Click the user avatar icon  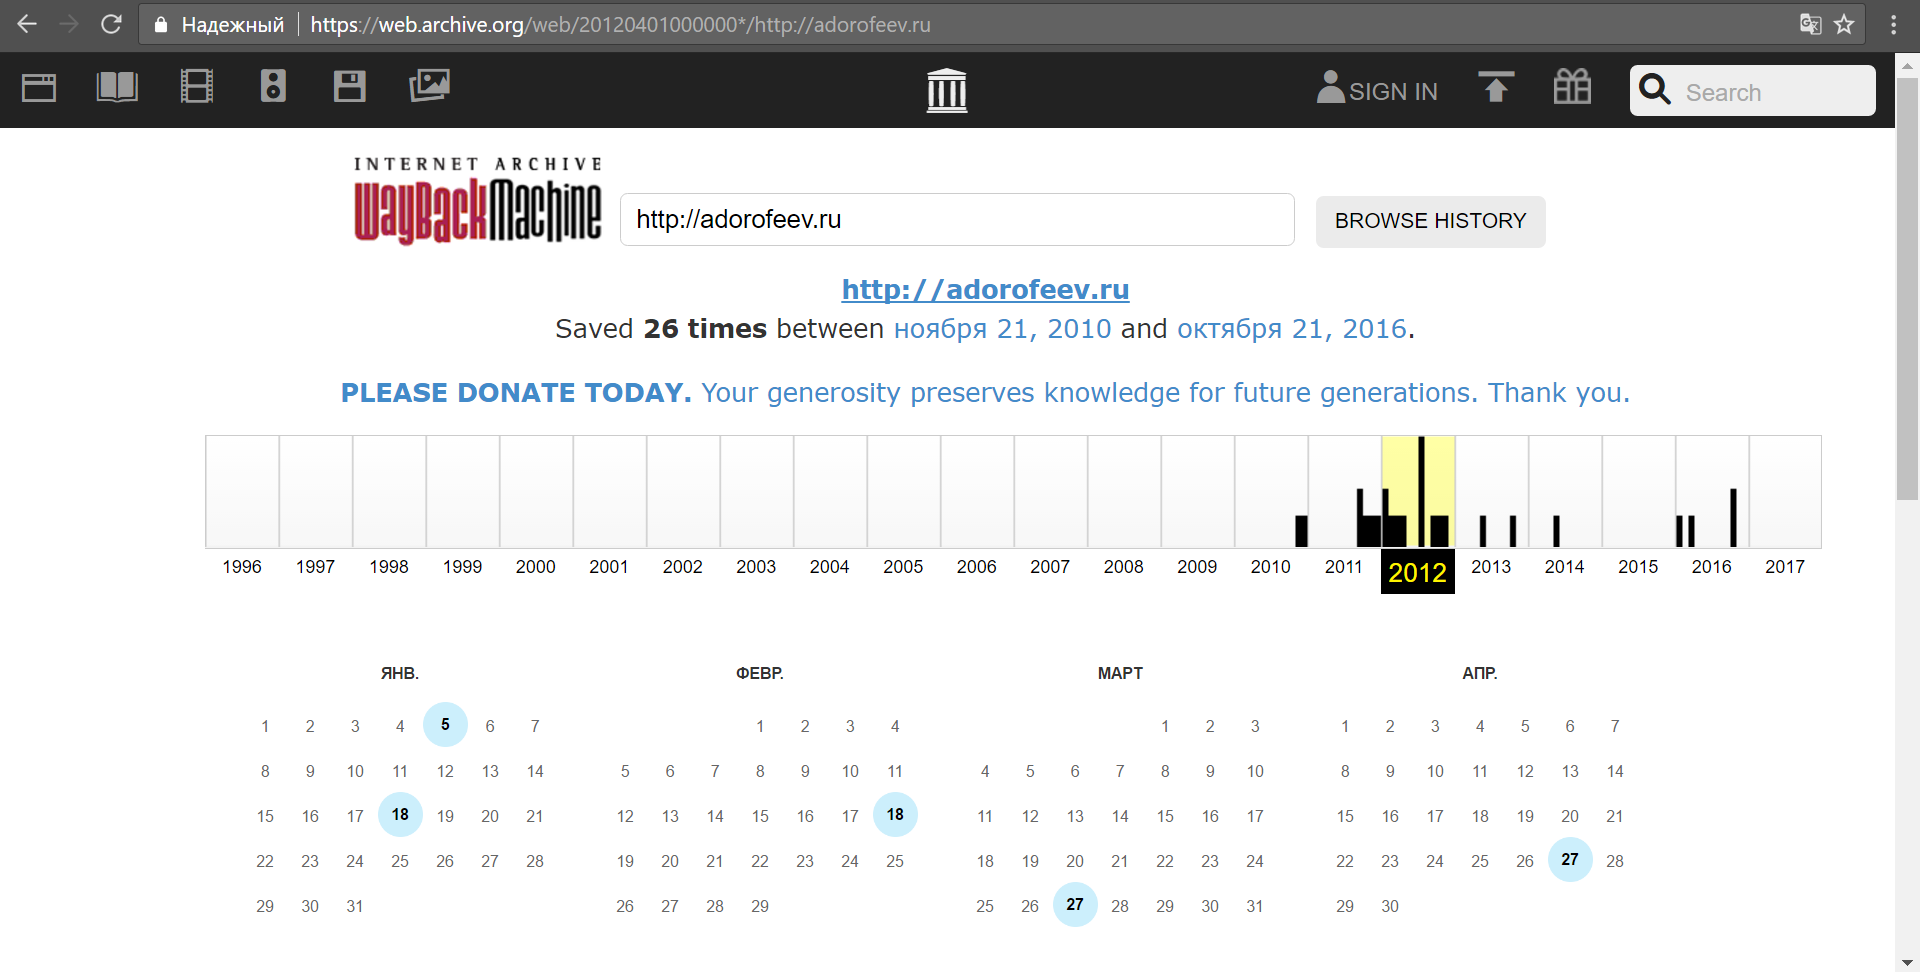click(x=1330, y=86)
